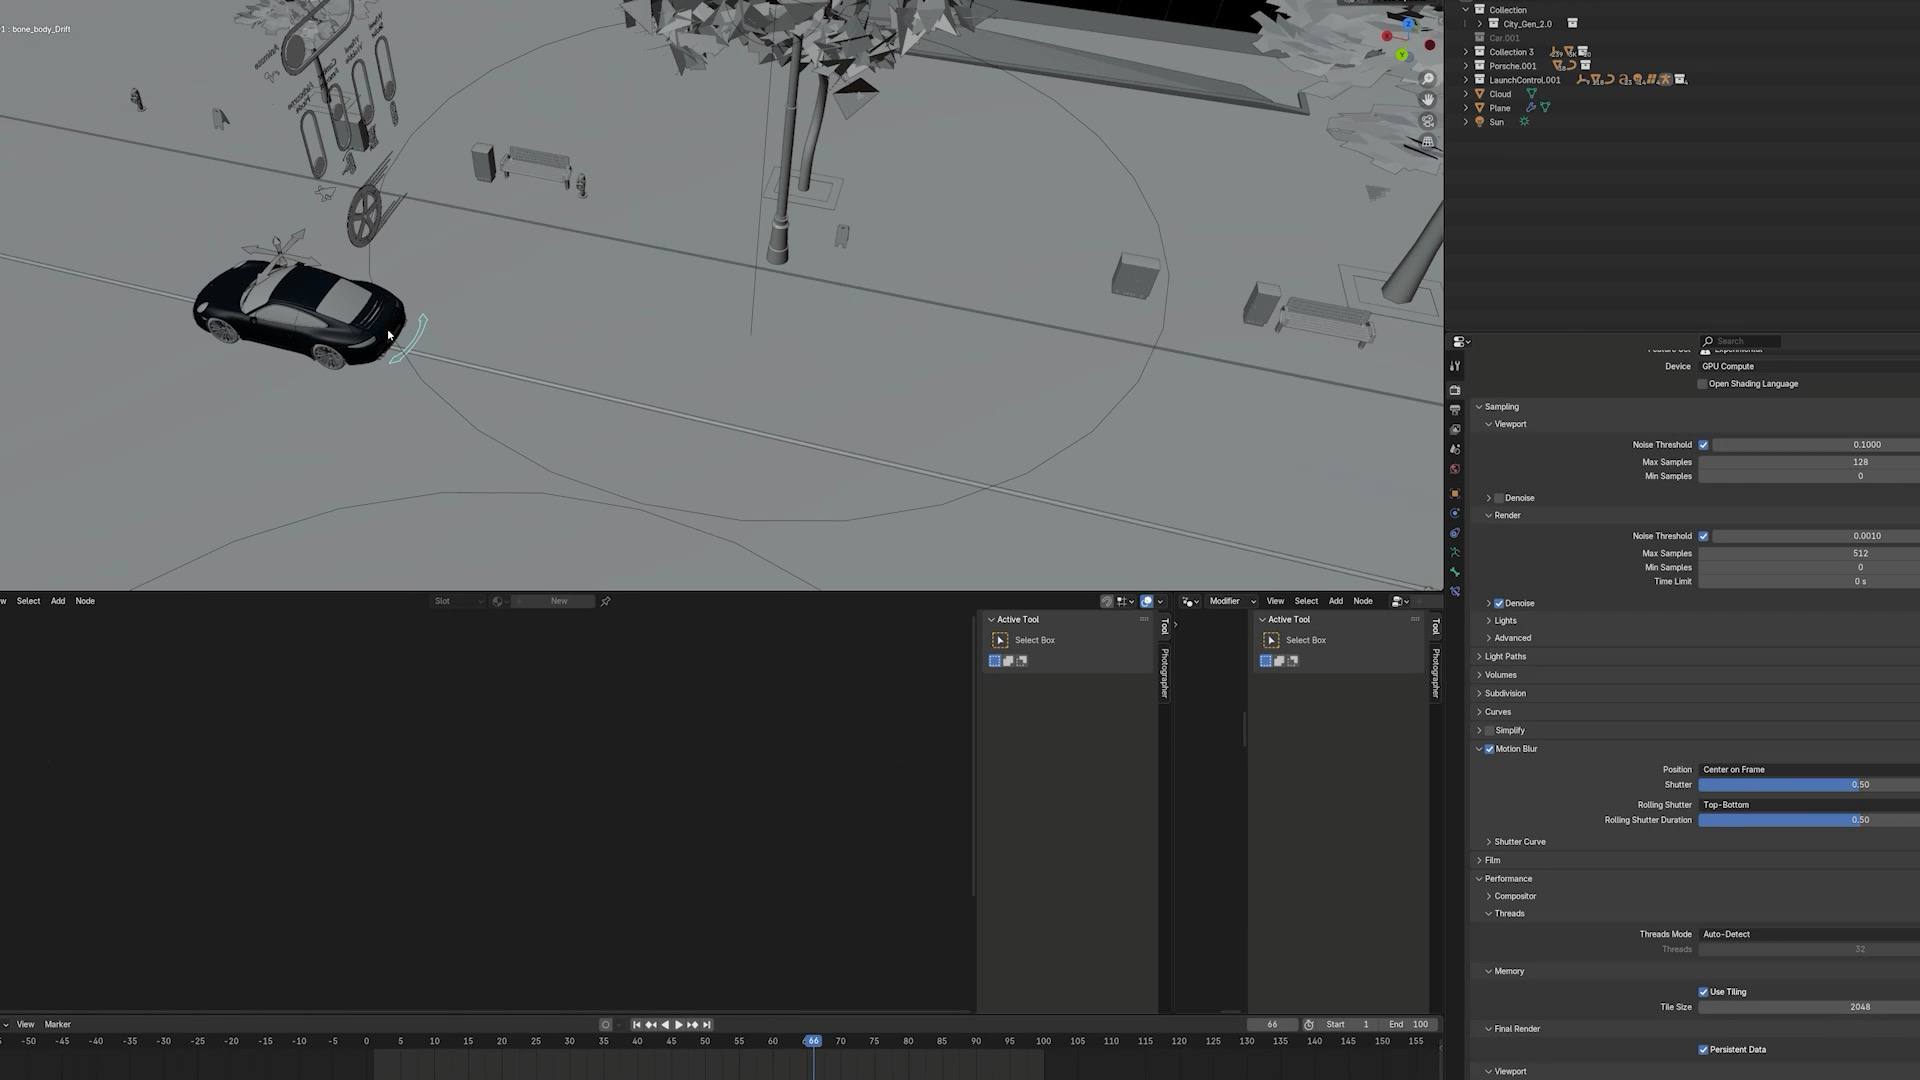This screenshot has height=1080, width=1920.
Task: Play the animation forward
Action: click(x=679, y=1025)
